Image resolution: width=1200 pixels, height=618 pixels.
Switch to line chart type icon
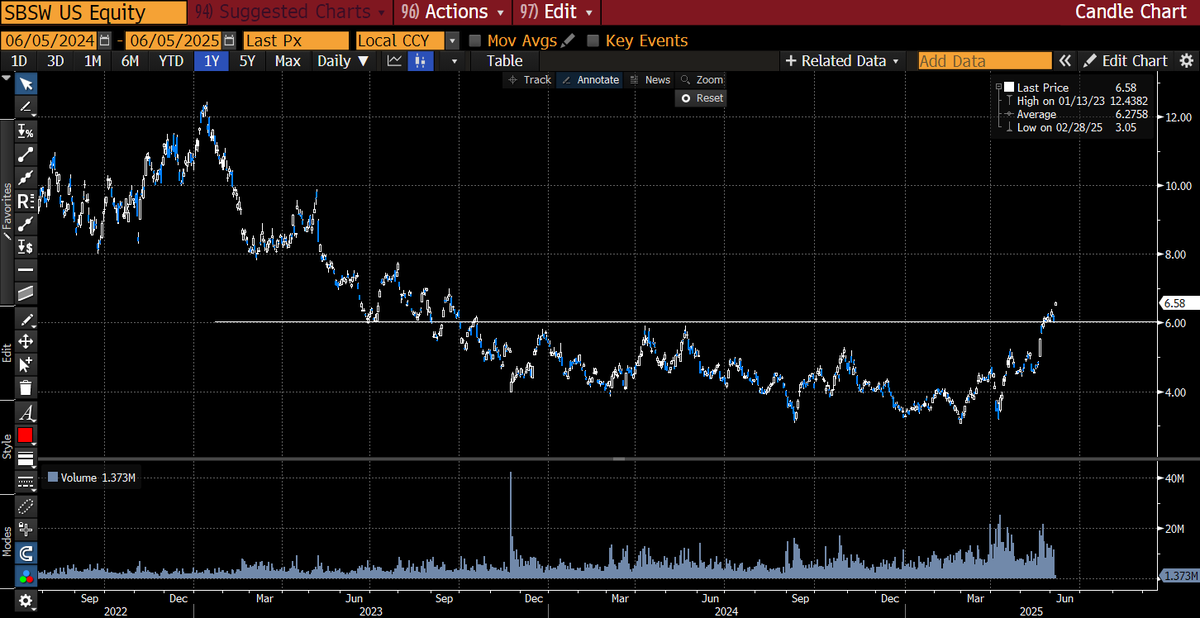[395, 61]
